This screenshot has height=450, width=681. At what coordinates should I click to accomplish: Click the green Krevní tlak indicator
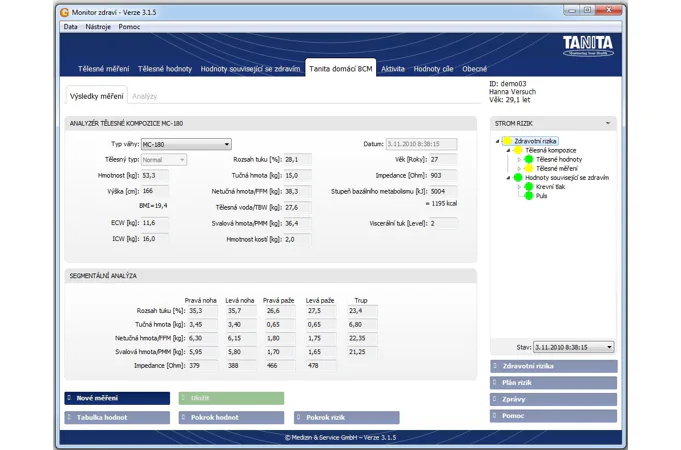coord(529,187)
